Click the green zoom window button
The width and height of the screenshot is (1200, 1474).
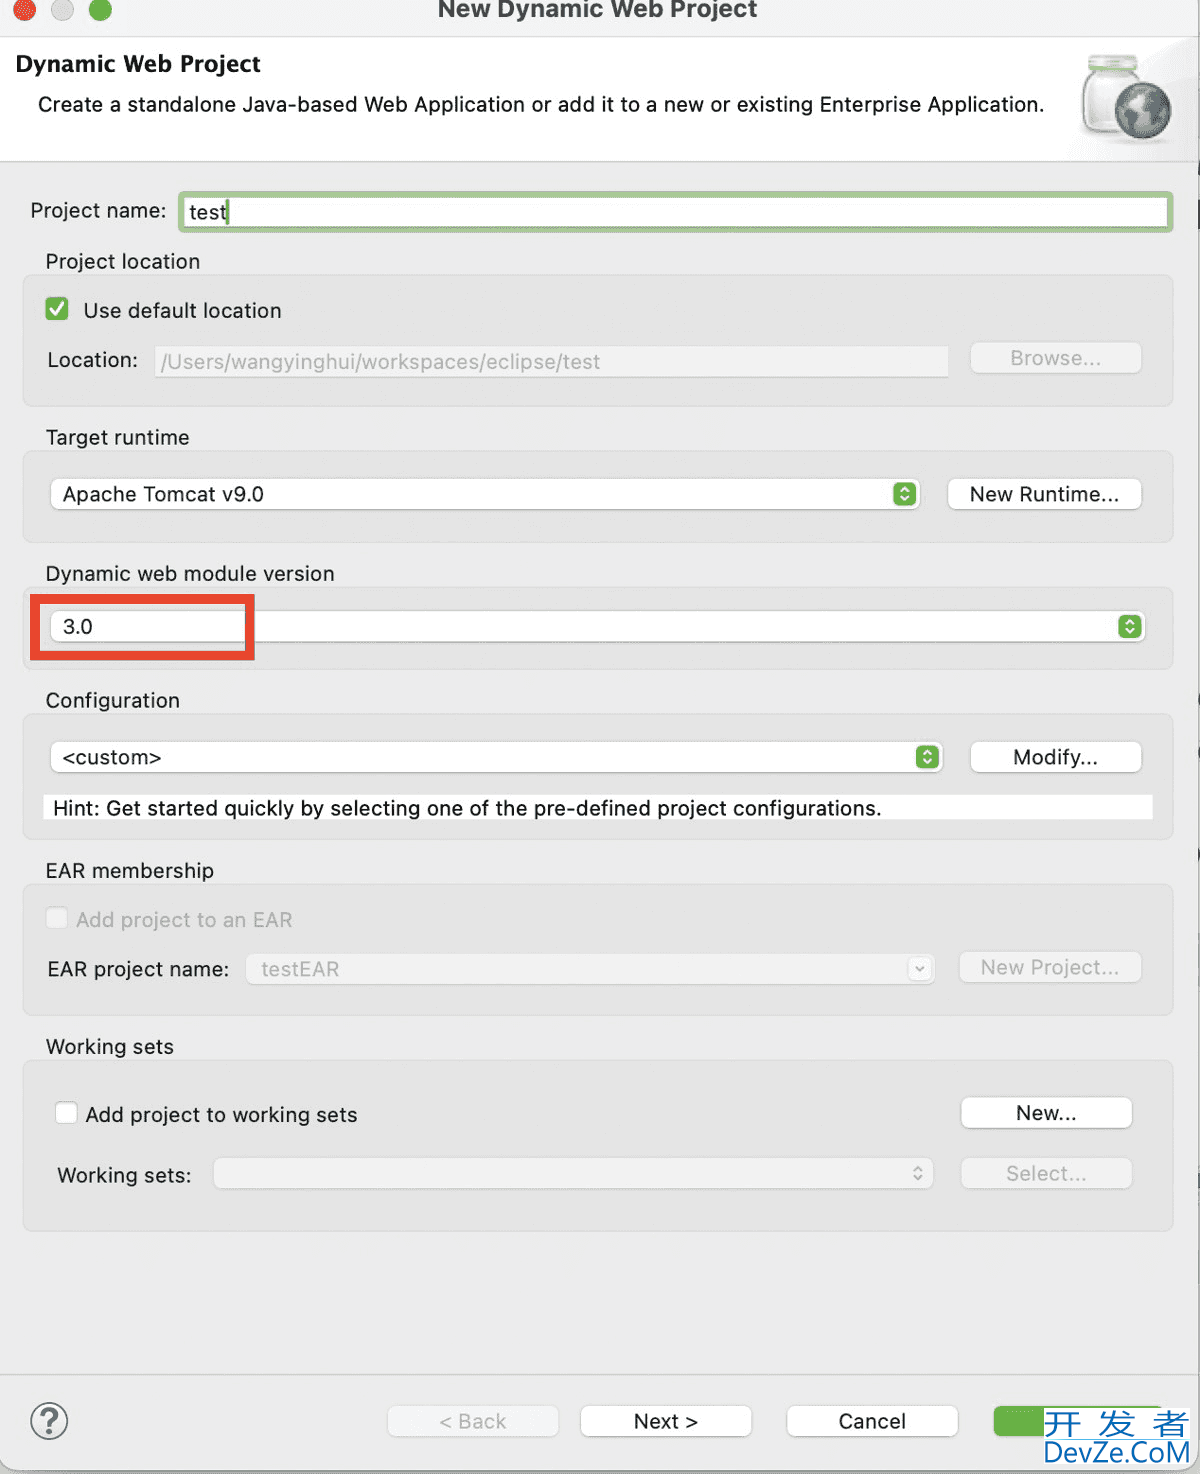pos(100,10)
